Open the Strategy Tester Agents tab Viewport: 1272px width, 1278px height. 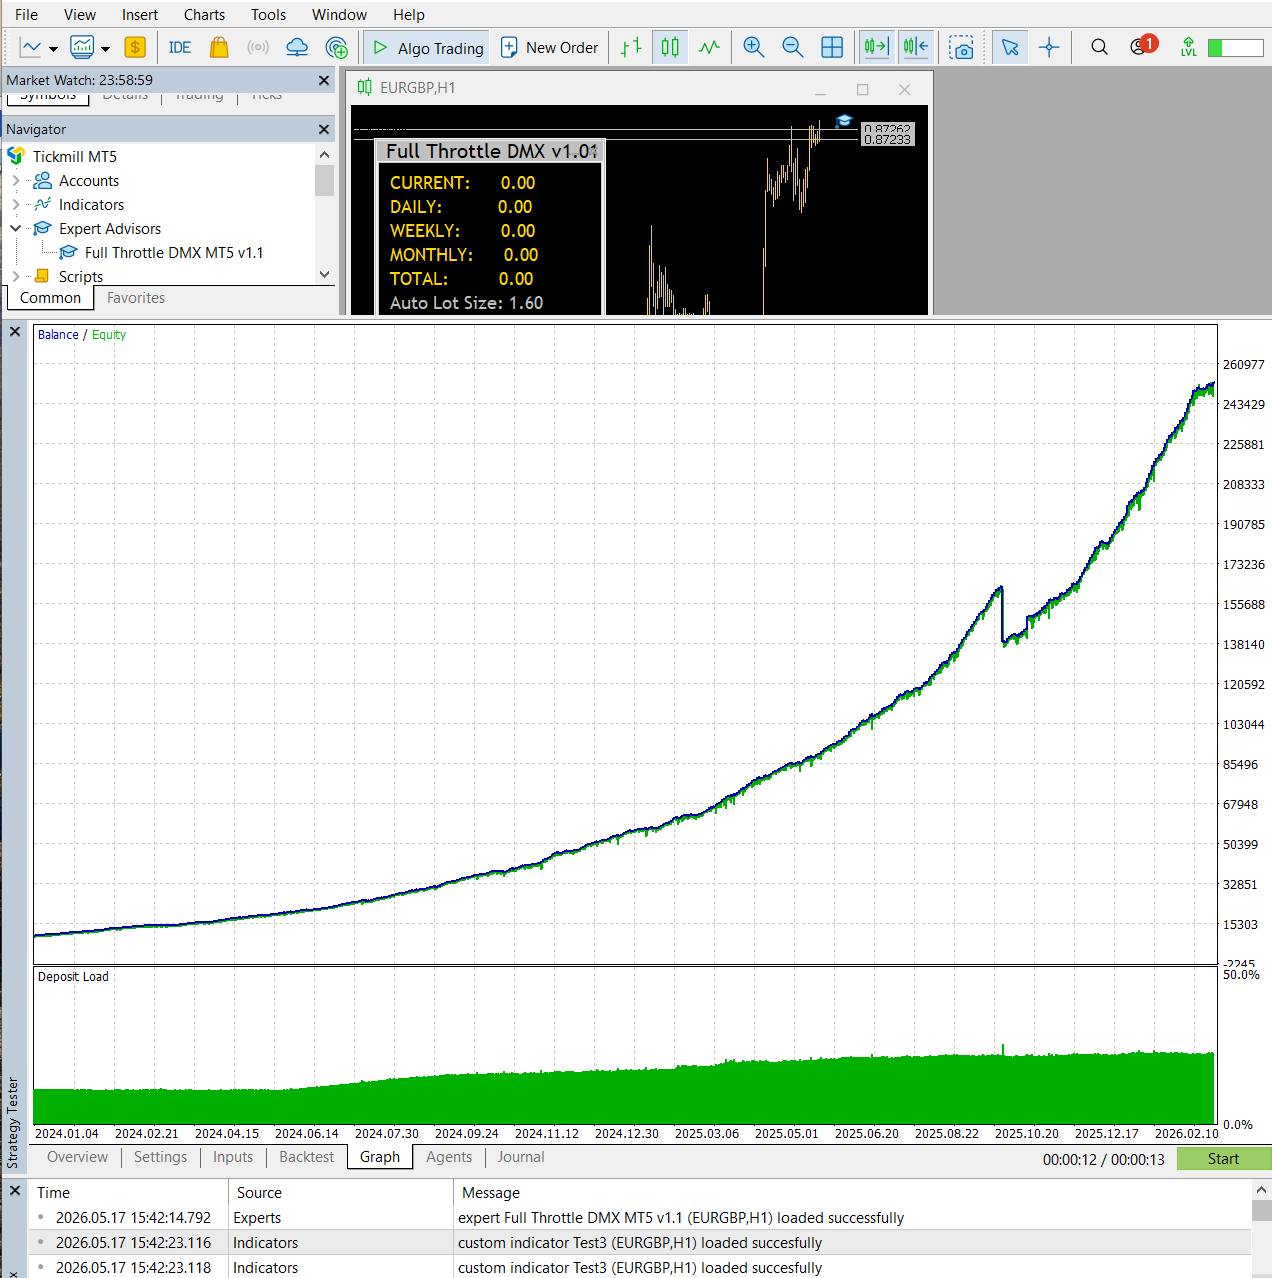[449, 1157]
